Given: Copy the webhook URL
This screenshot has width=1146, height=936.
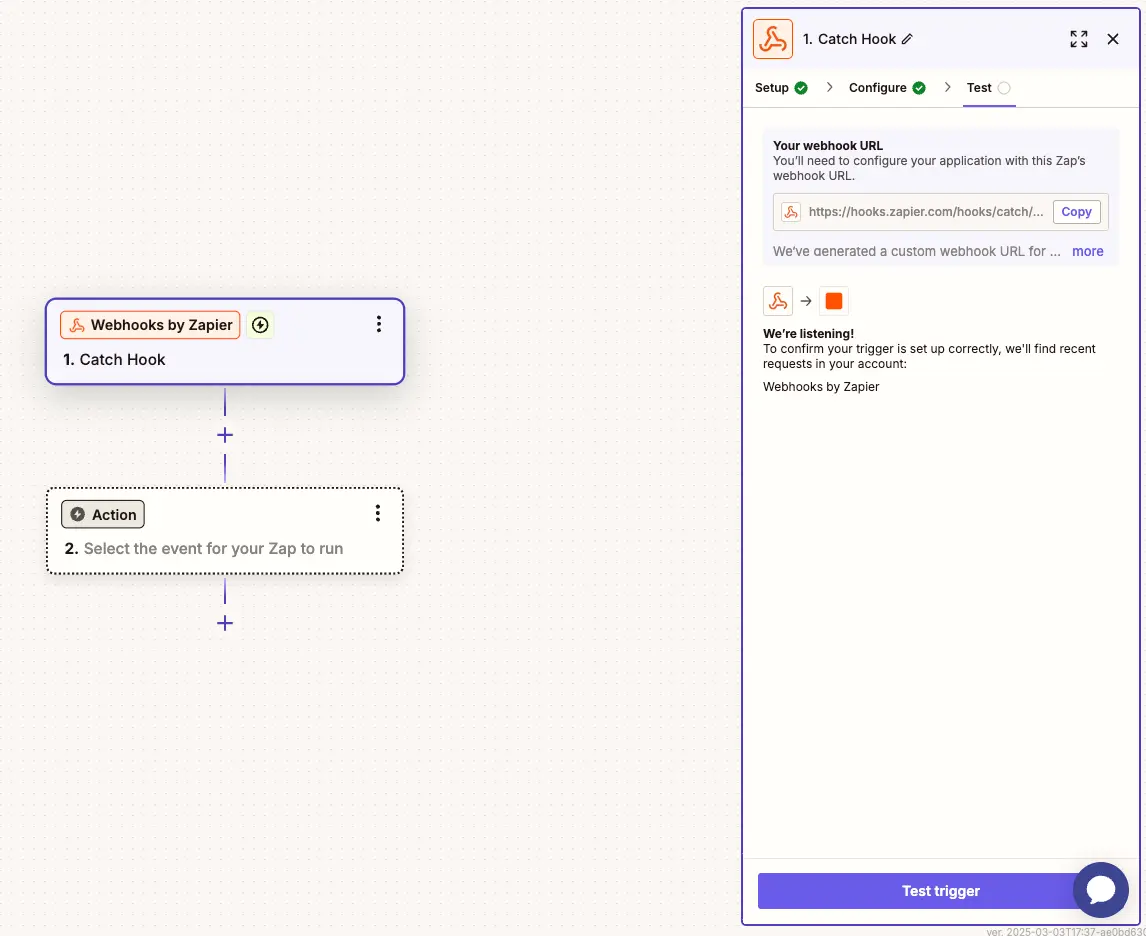Looking at the screenshot, I should point(1076,212).
